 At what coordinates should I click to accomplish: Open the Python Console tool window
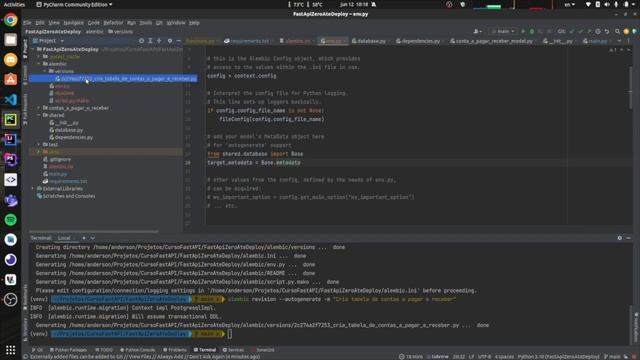(x=138, y=350)
